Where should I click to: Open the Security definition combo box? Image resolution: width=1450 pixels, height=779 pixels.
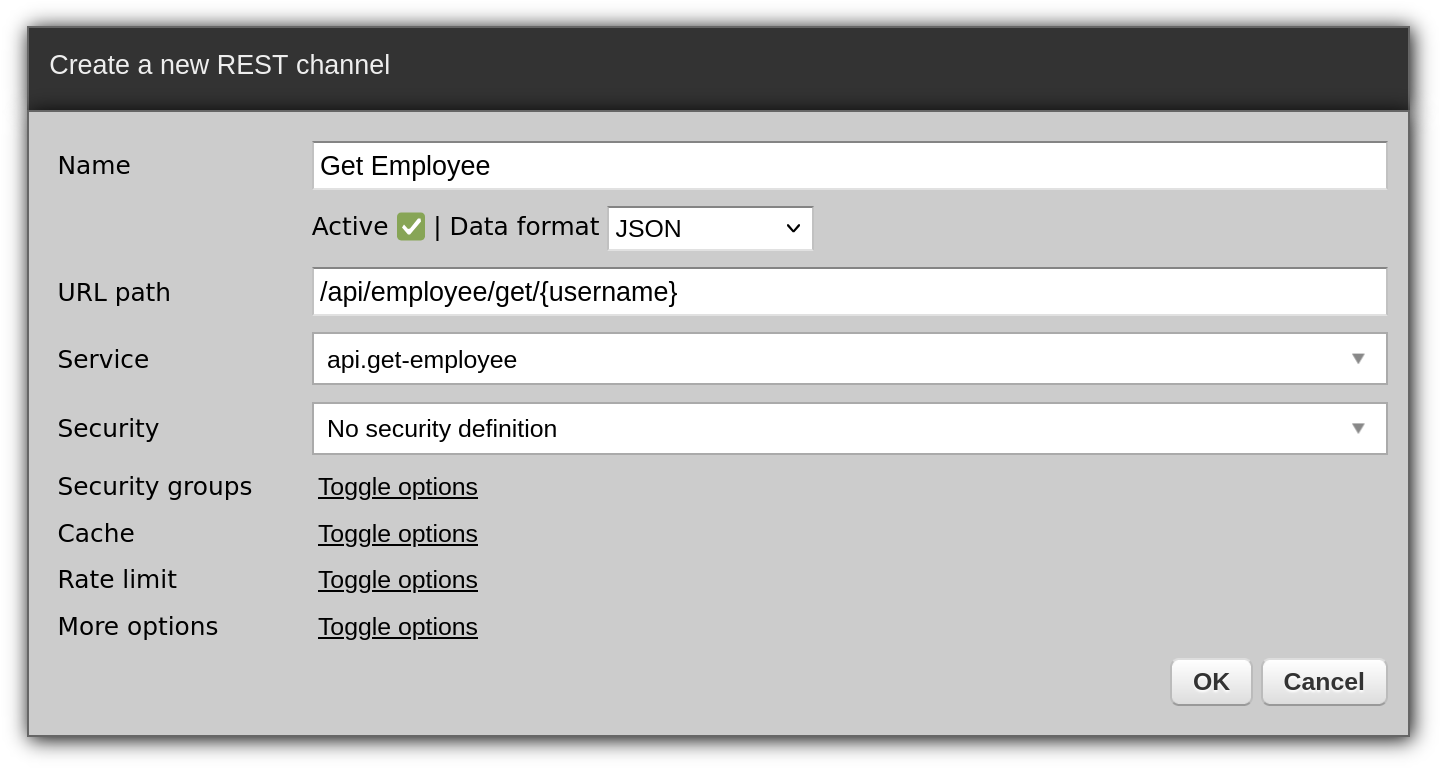pyautogui.click(x=830, y=429)
